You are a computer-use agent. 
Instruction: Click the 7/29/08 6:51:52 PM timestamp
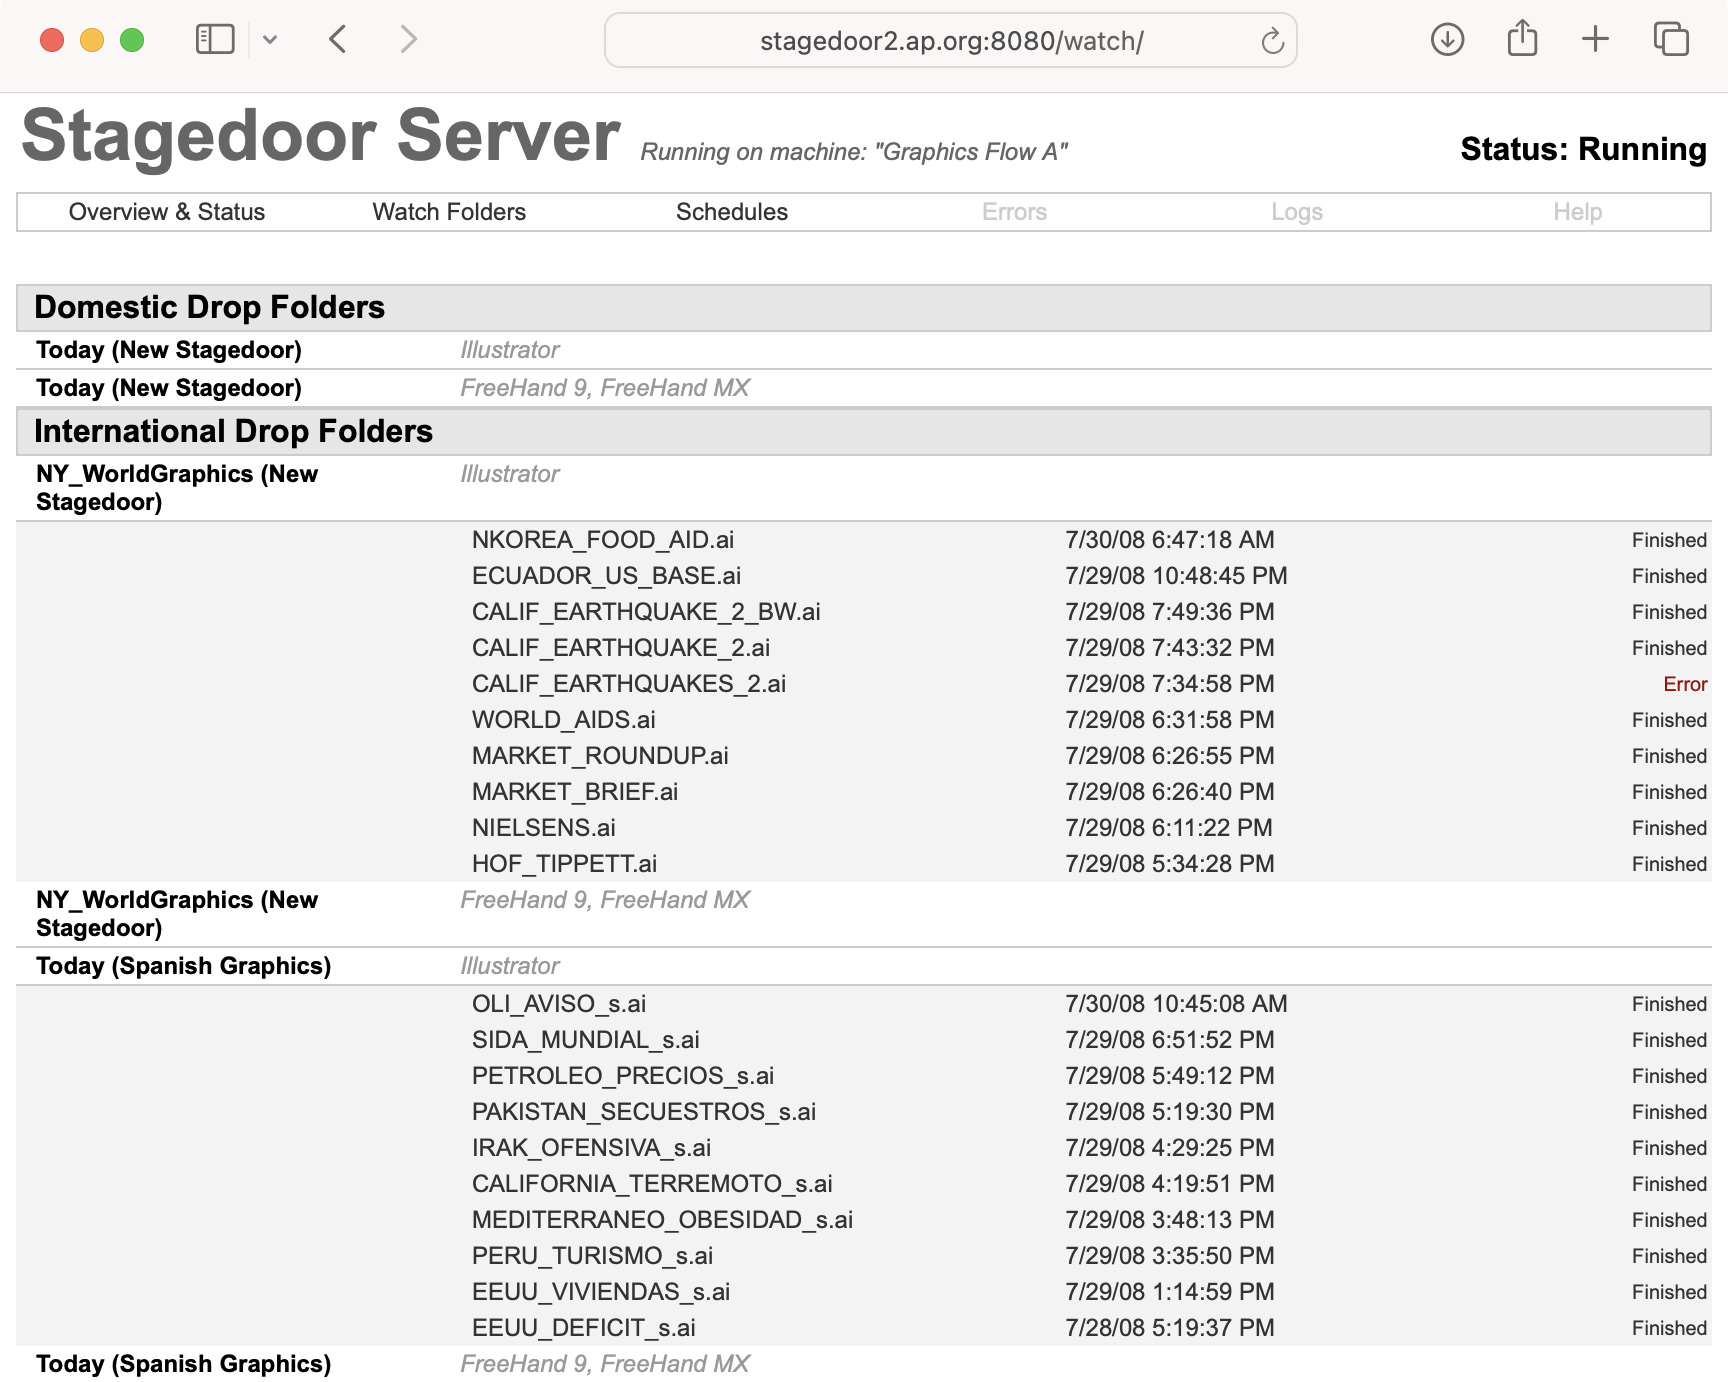coord(1170,1040)
